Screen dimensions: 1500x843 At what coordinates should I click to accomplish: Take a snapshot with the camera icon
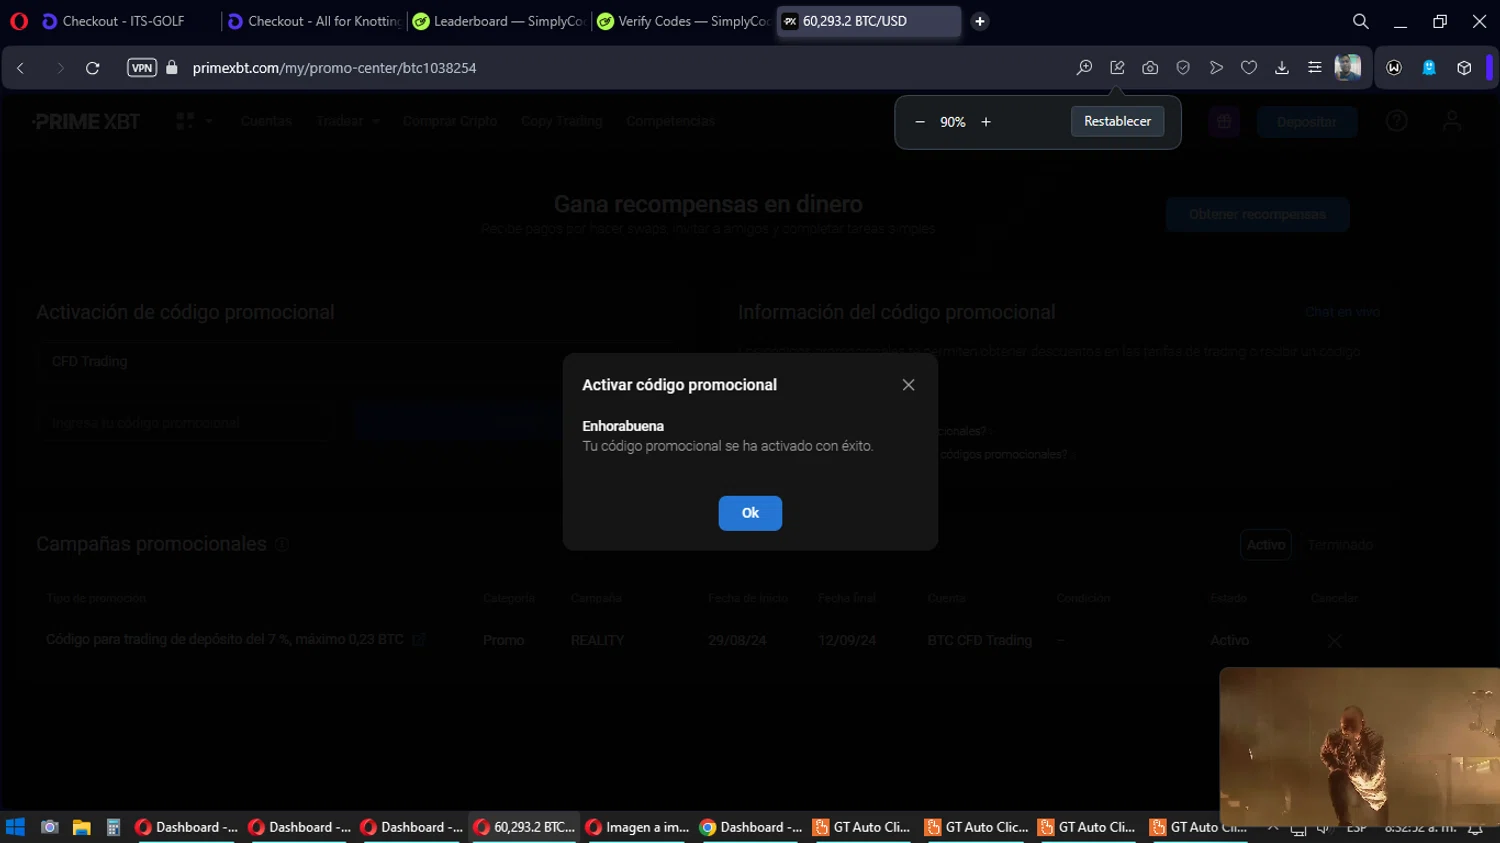click(x=1150, y=68)
